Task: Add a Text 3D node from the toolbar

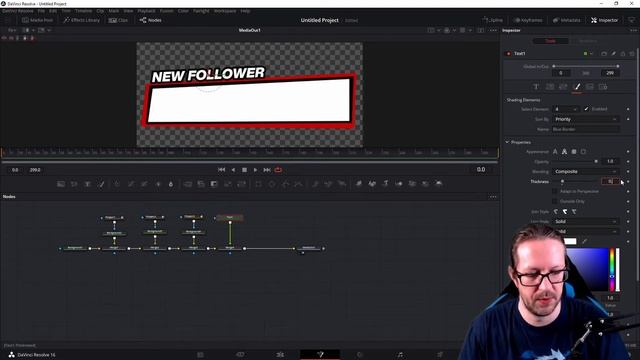Action: coord(385,184)
